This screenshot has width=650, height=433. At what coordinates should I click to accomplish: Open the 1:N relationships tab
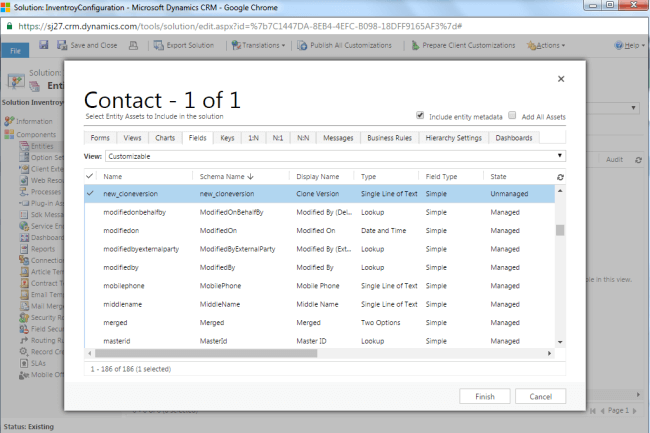point(253,138)
